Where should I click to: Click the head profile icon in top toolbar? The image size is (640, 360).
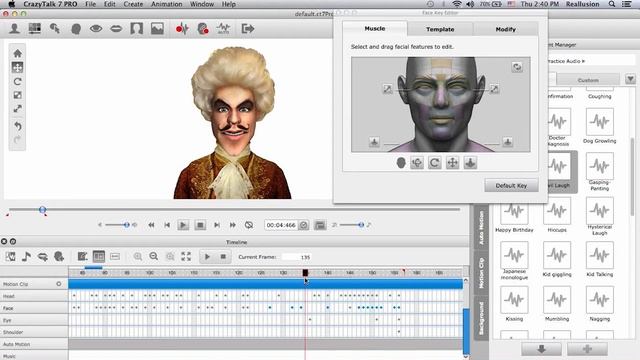click(x=76, y=29)
